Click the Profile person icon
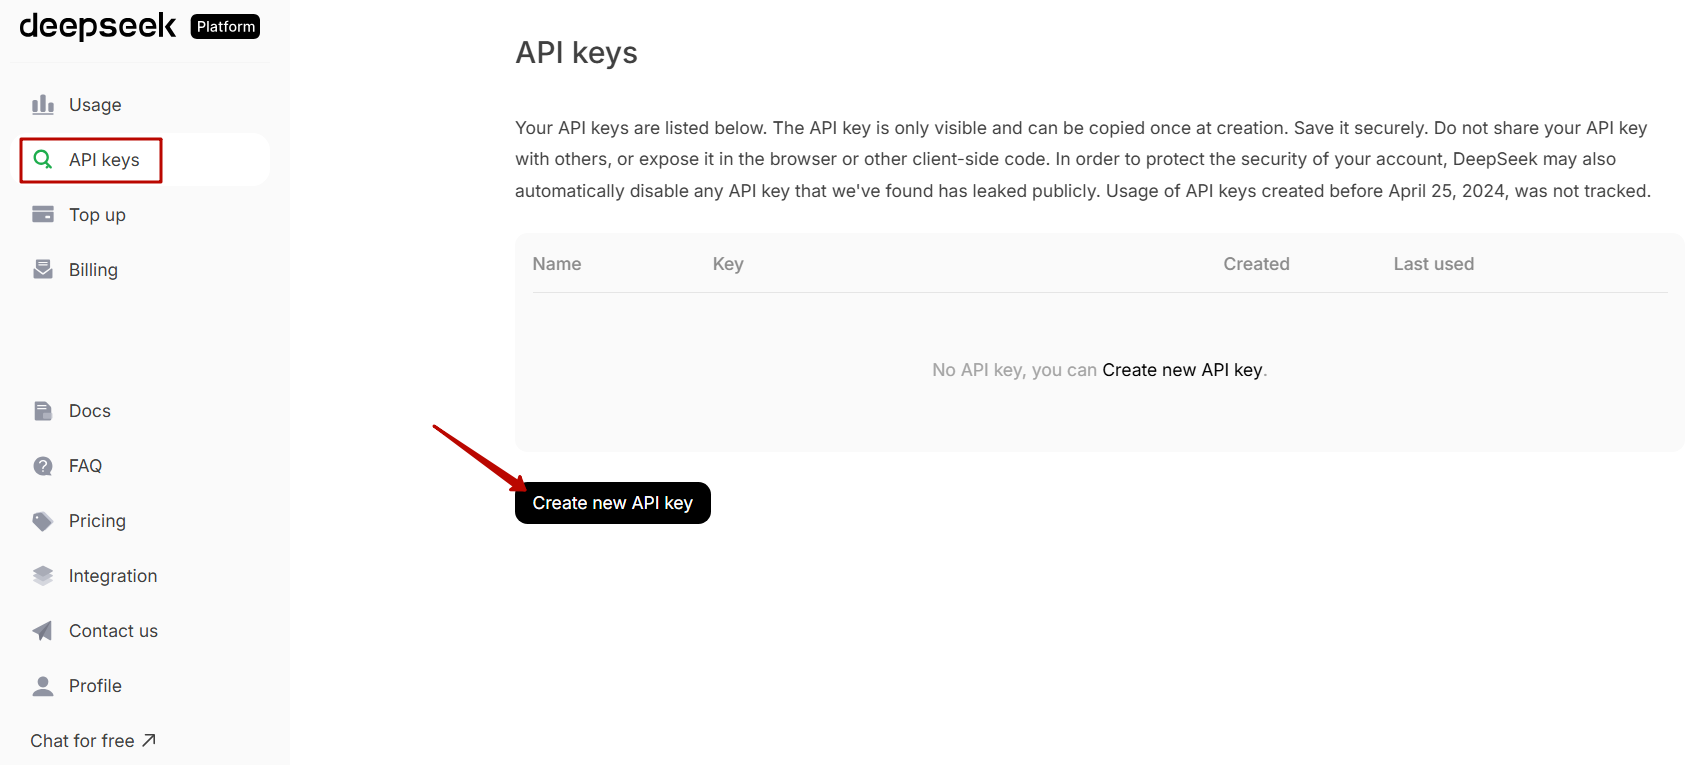The height and width of the screenshot is (765, 1703). click(43, 686)
